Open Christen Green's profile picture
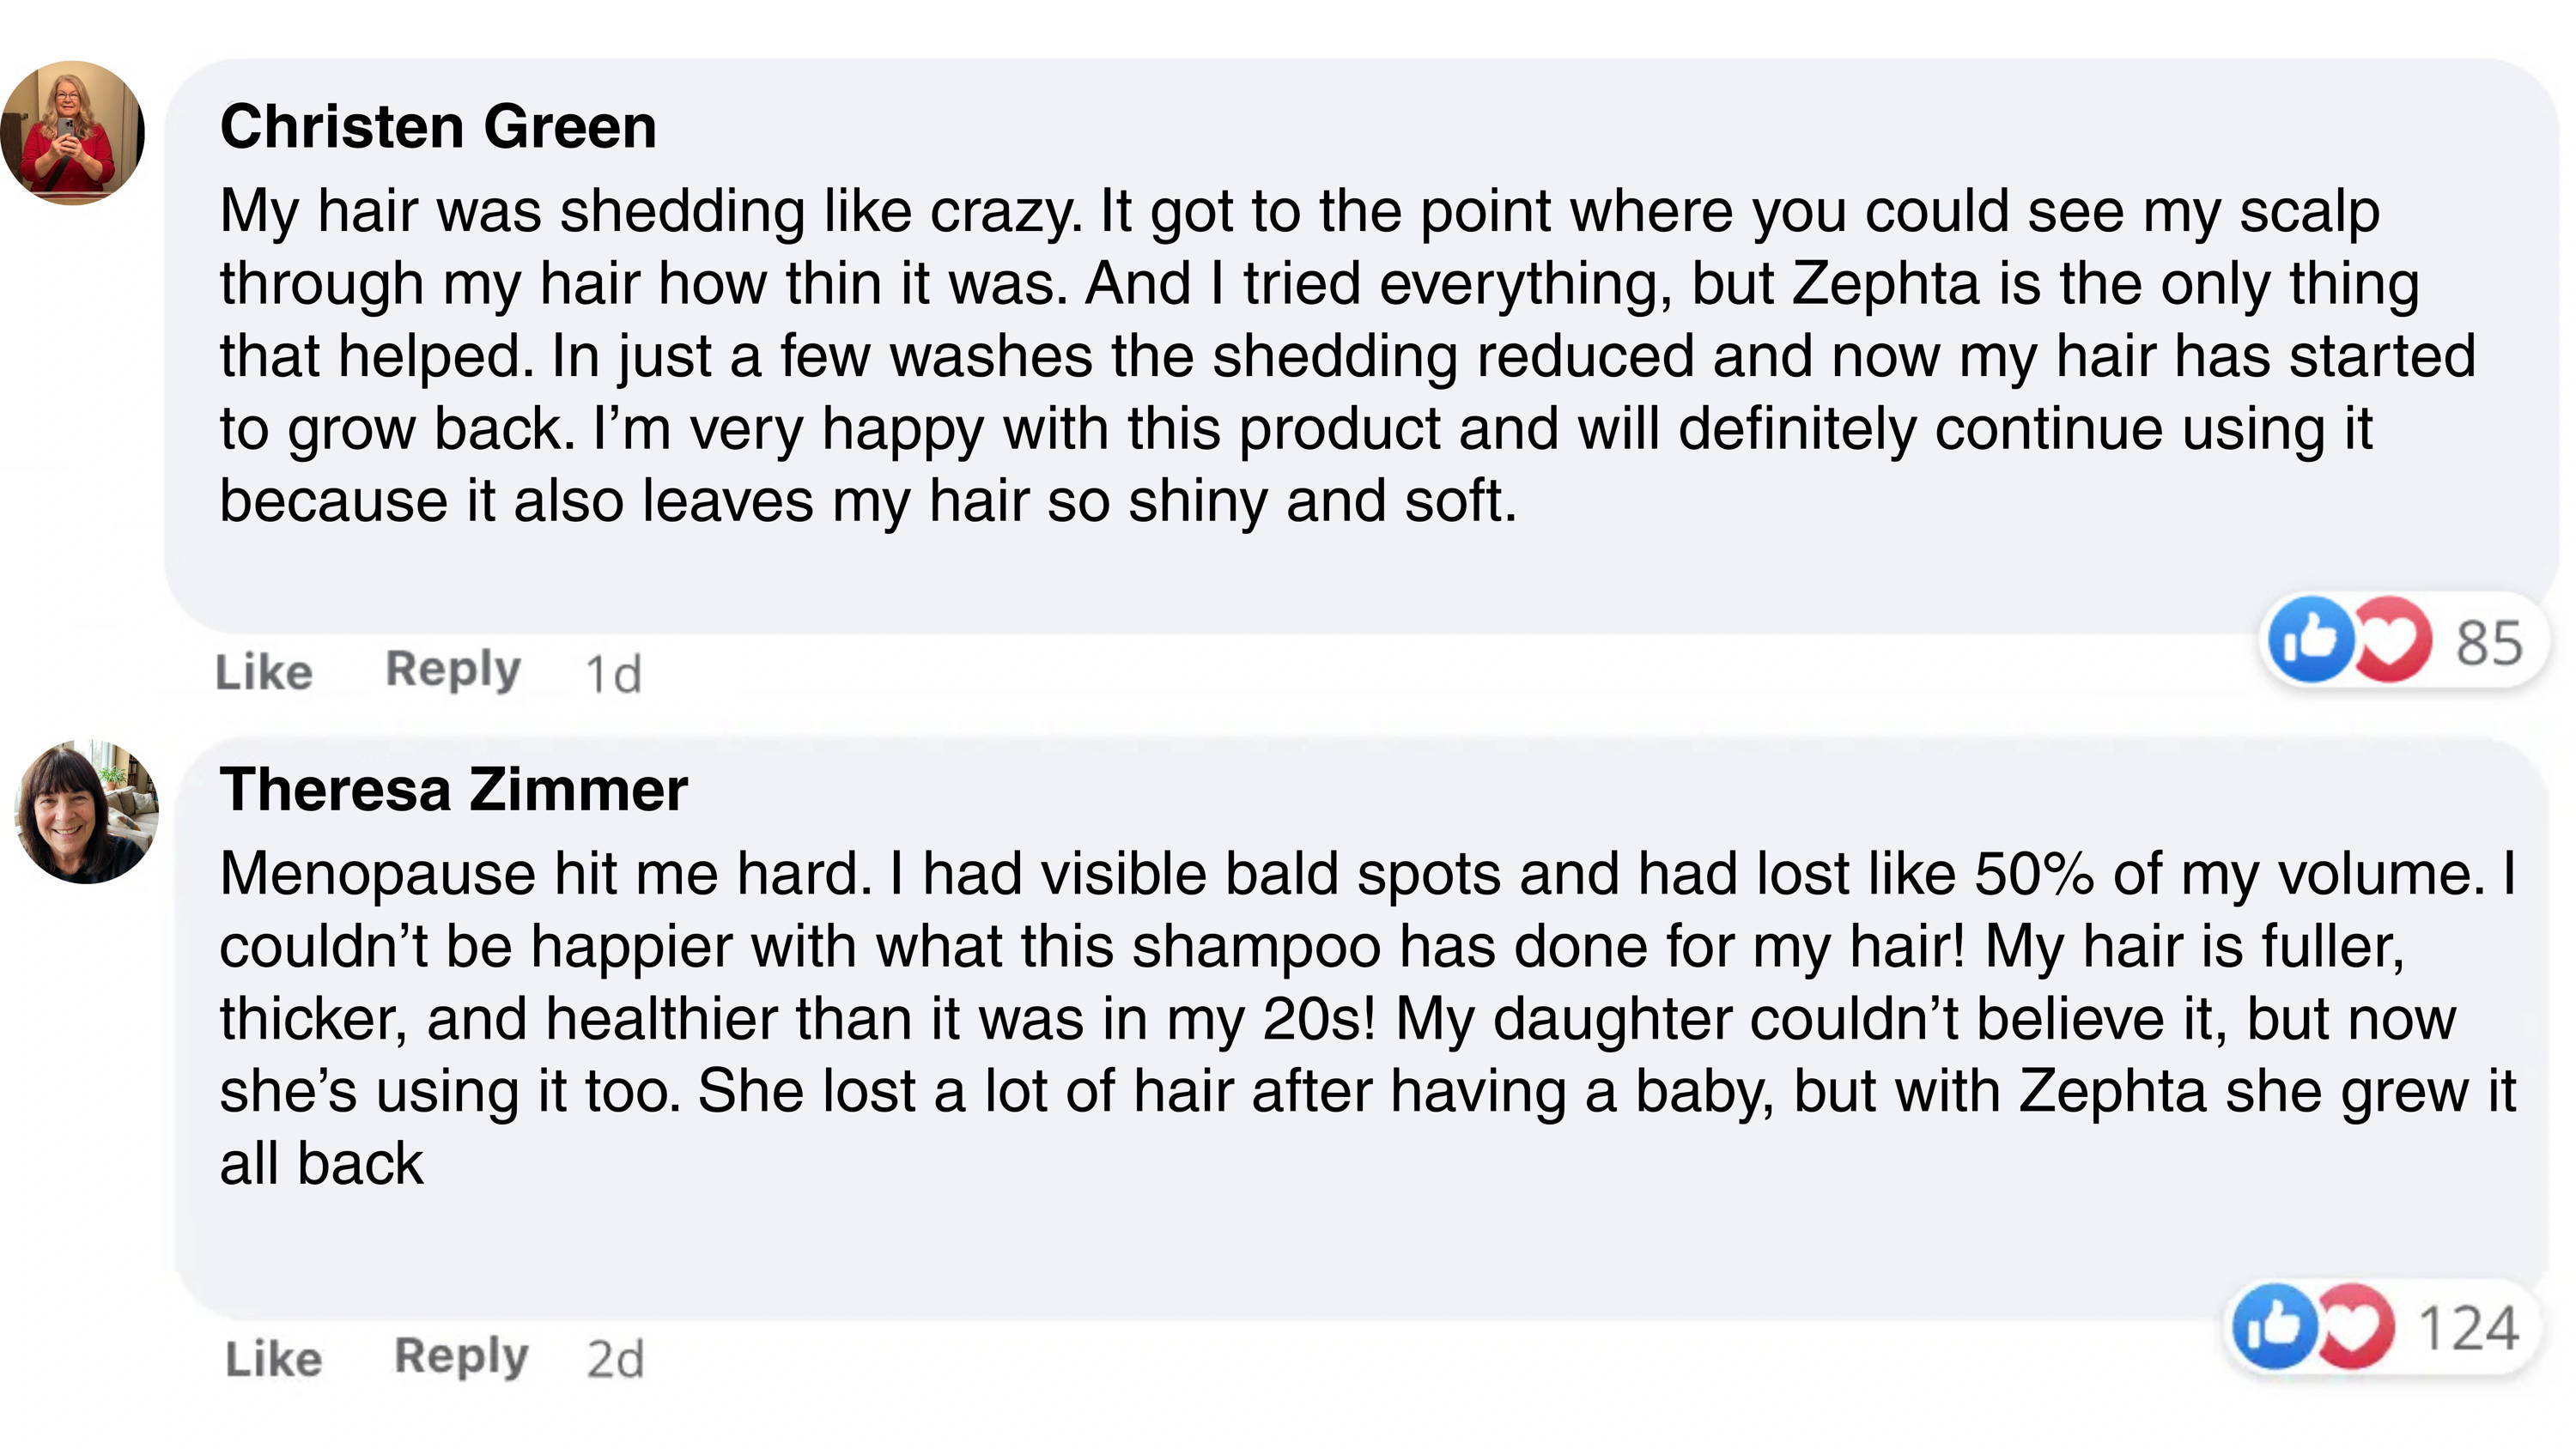The width and height of the screenshot is (2576, 1449). tap(73, 133)
